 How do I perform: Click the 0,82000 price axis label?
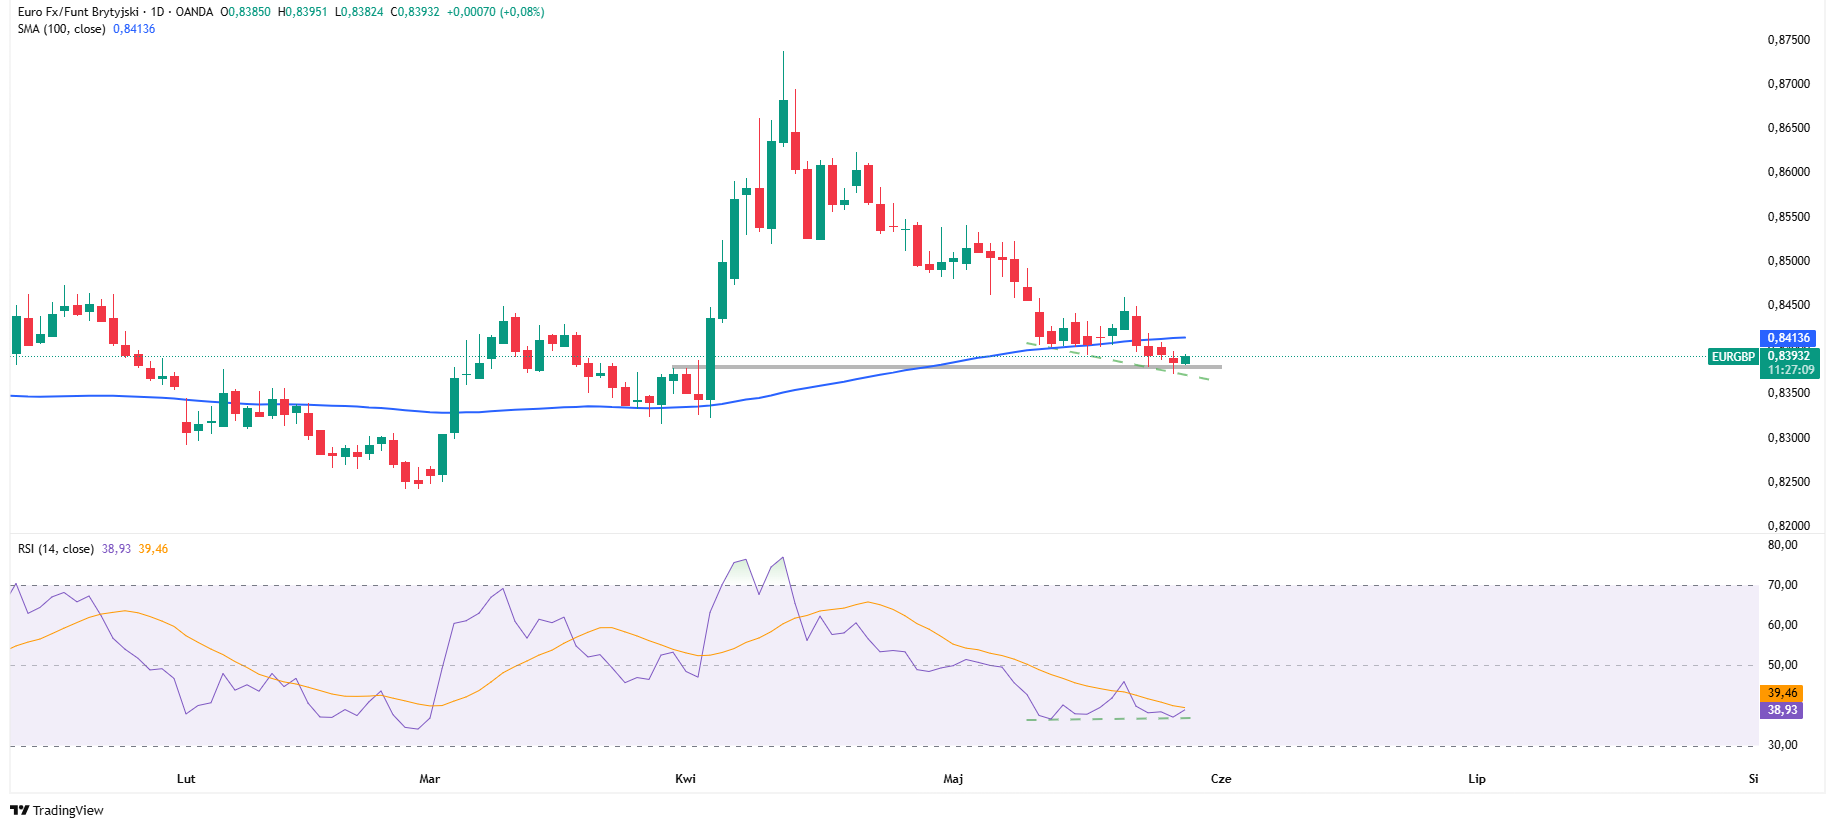coord(1789,526)
